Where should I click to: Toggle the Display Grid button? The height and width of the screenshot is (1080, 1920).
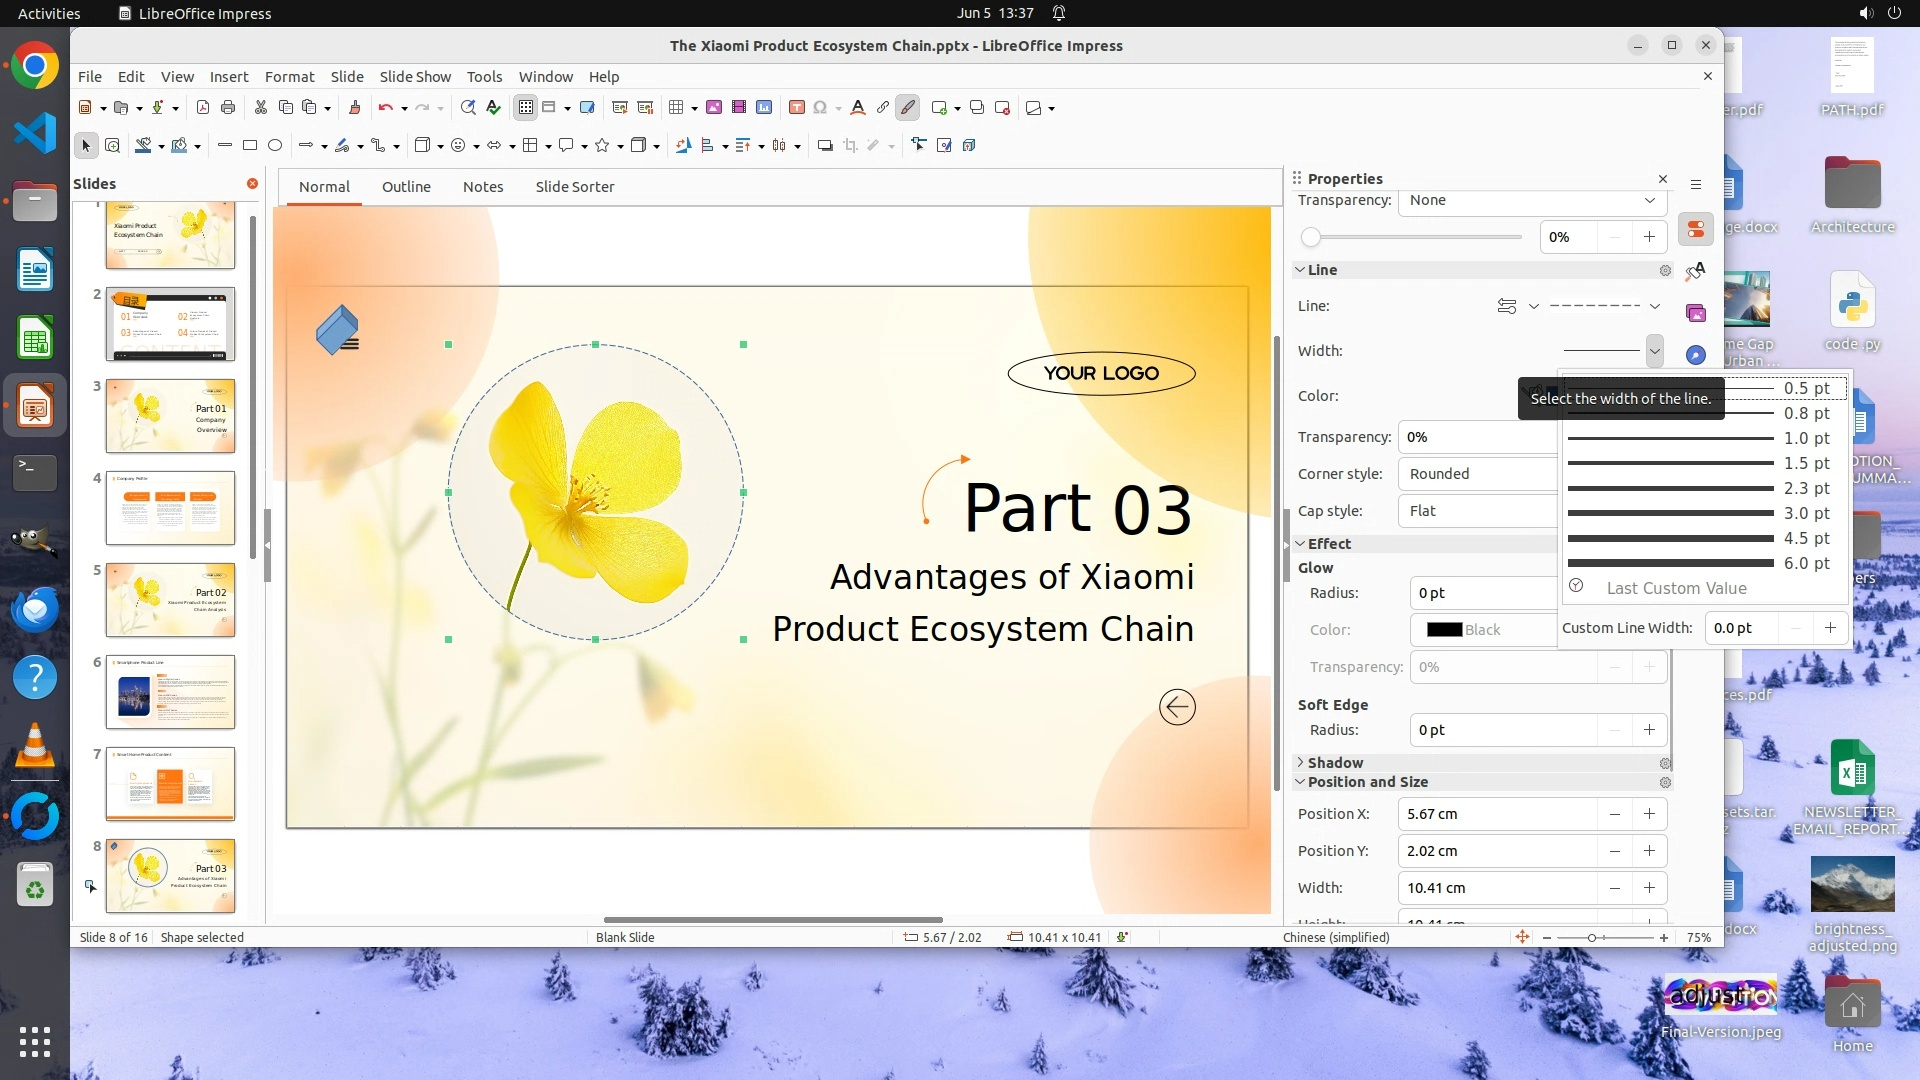click(526, 108)
